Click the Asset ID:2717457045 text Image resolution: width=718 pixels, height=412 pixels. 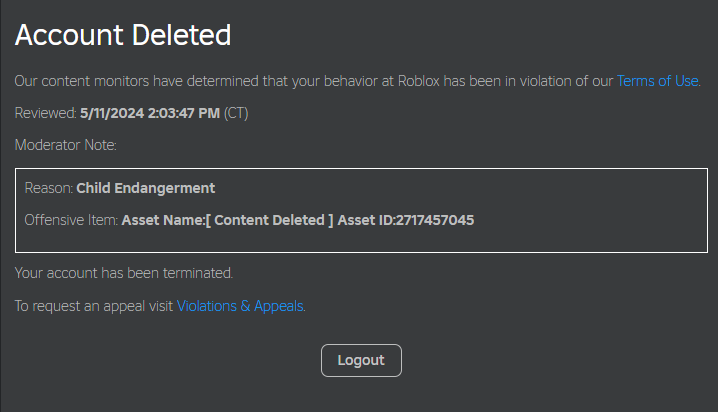(x=406, y=220)
